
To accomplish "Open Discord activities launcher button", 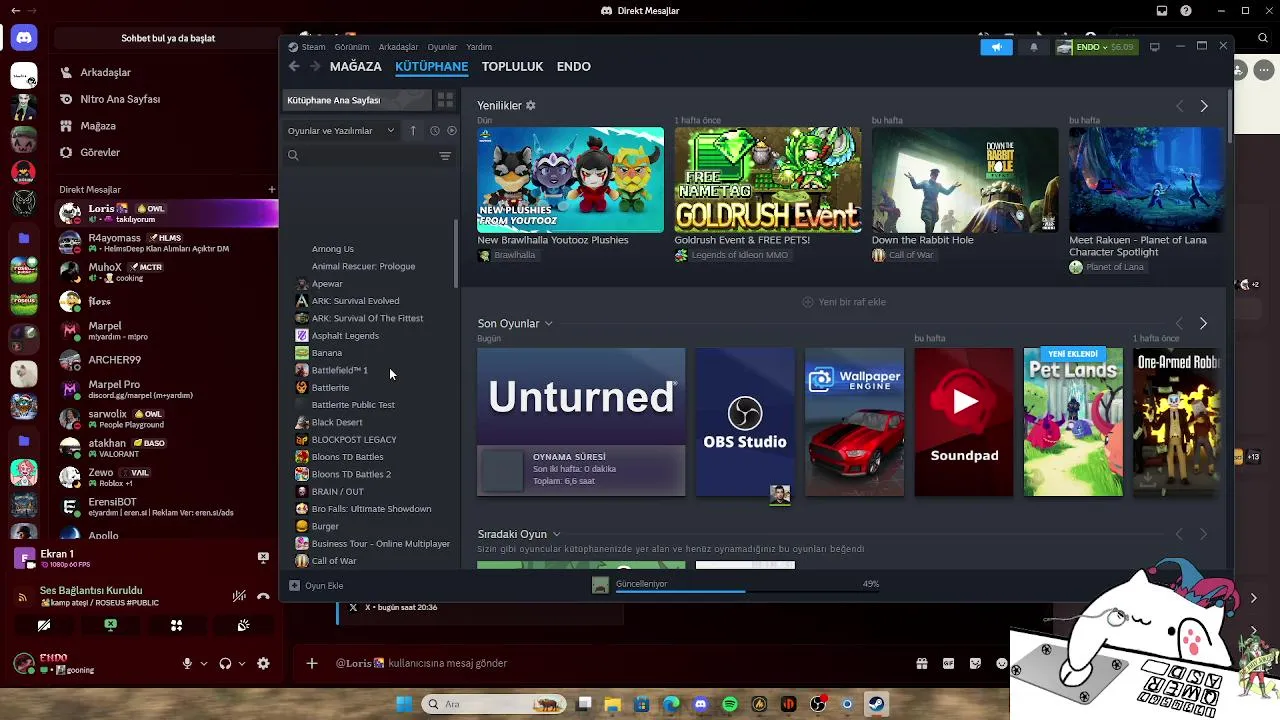I will [x=176, y=625].
